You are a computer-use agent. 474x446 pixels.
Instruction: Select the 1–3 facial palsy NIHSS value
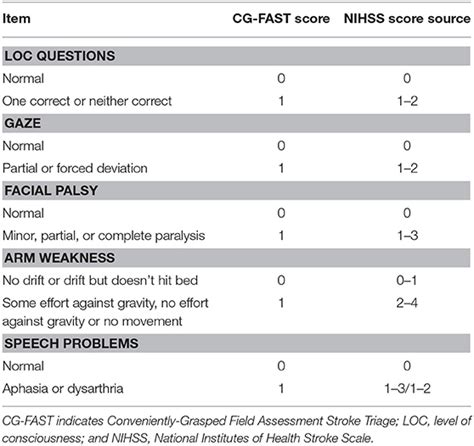(407, 236)
